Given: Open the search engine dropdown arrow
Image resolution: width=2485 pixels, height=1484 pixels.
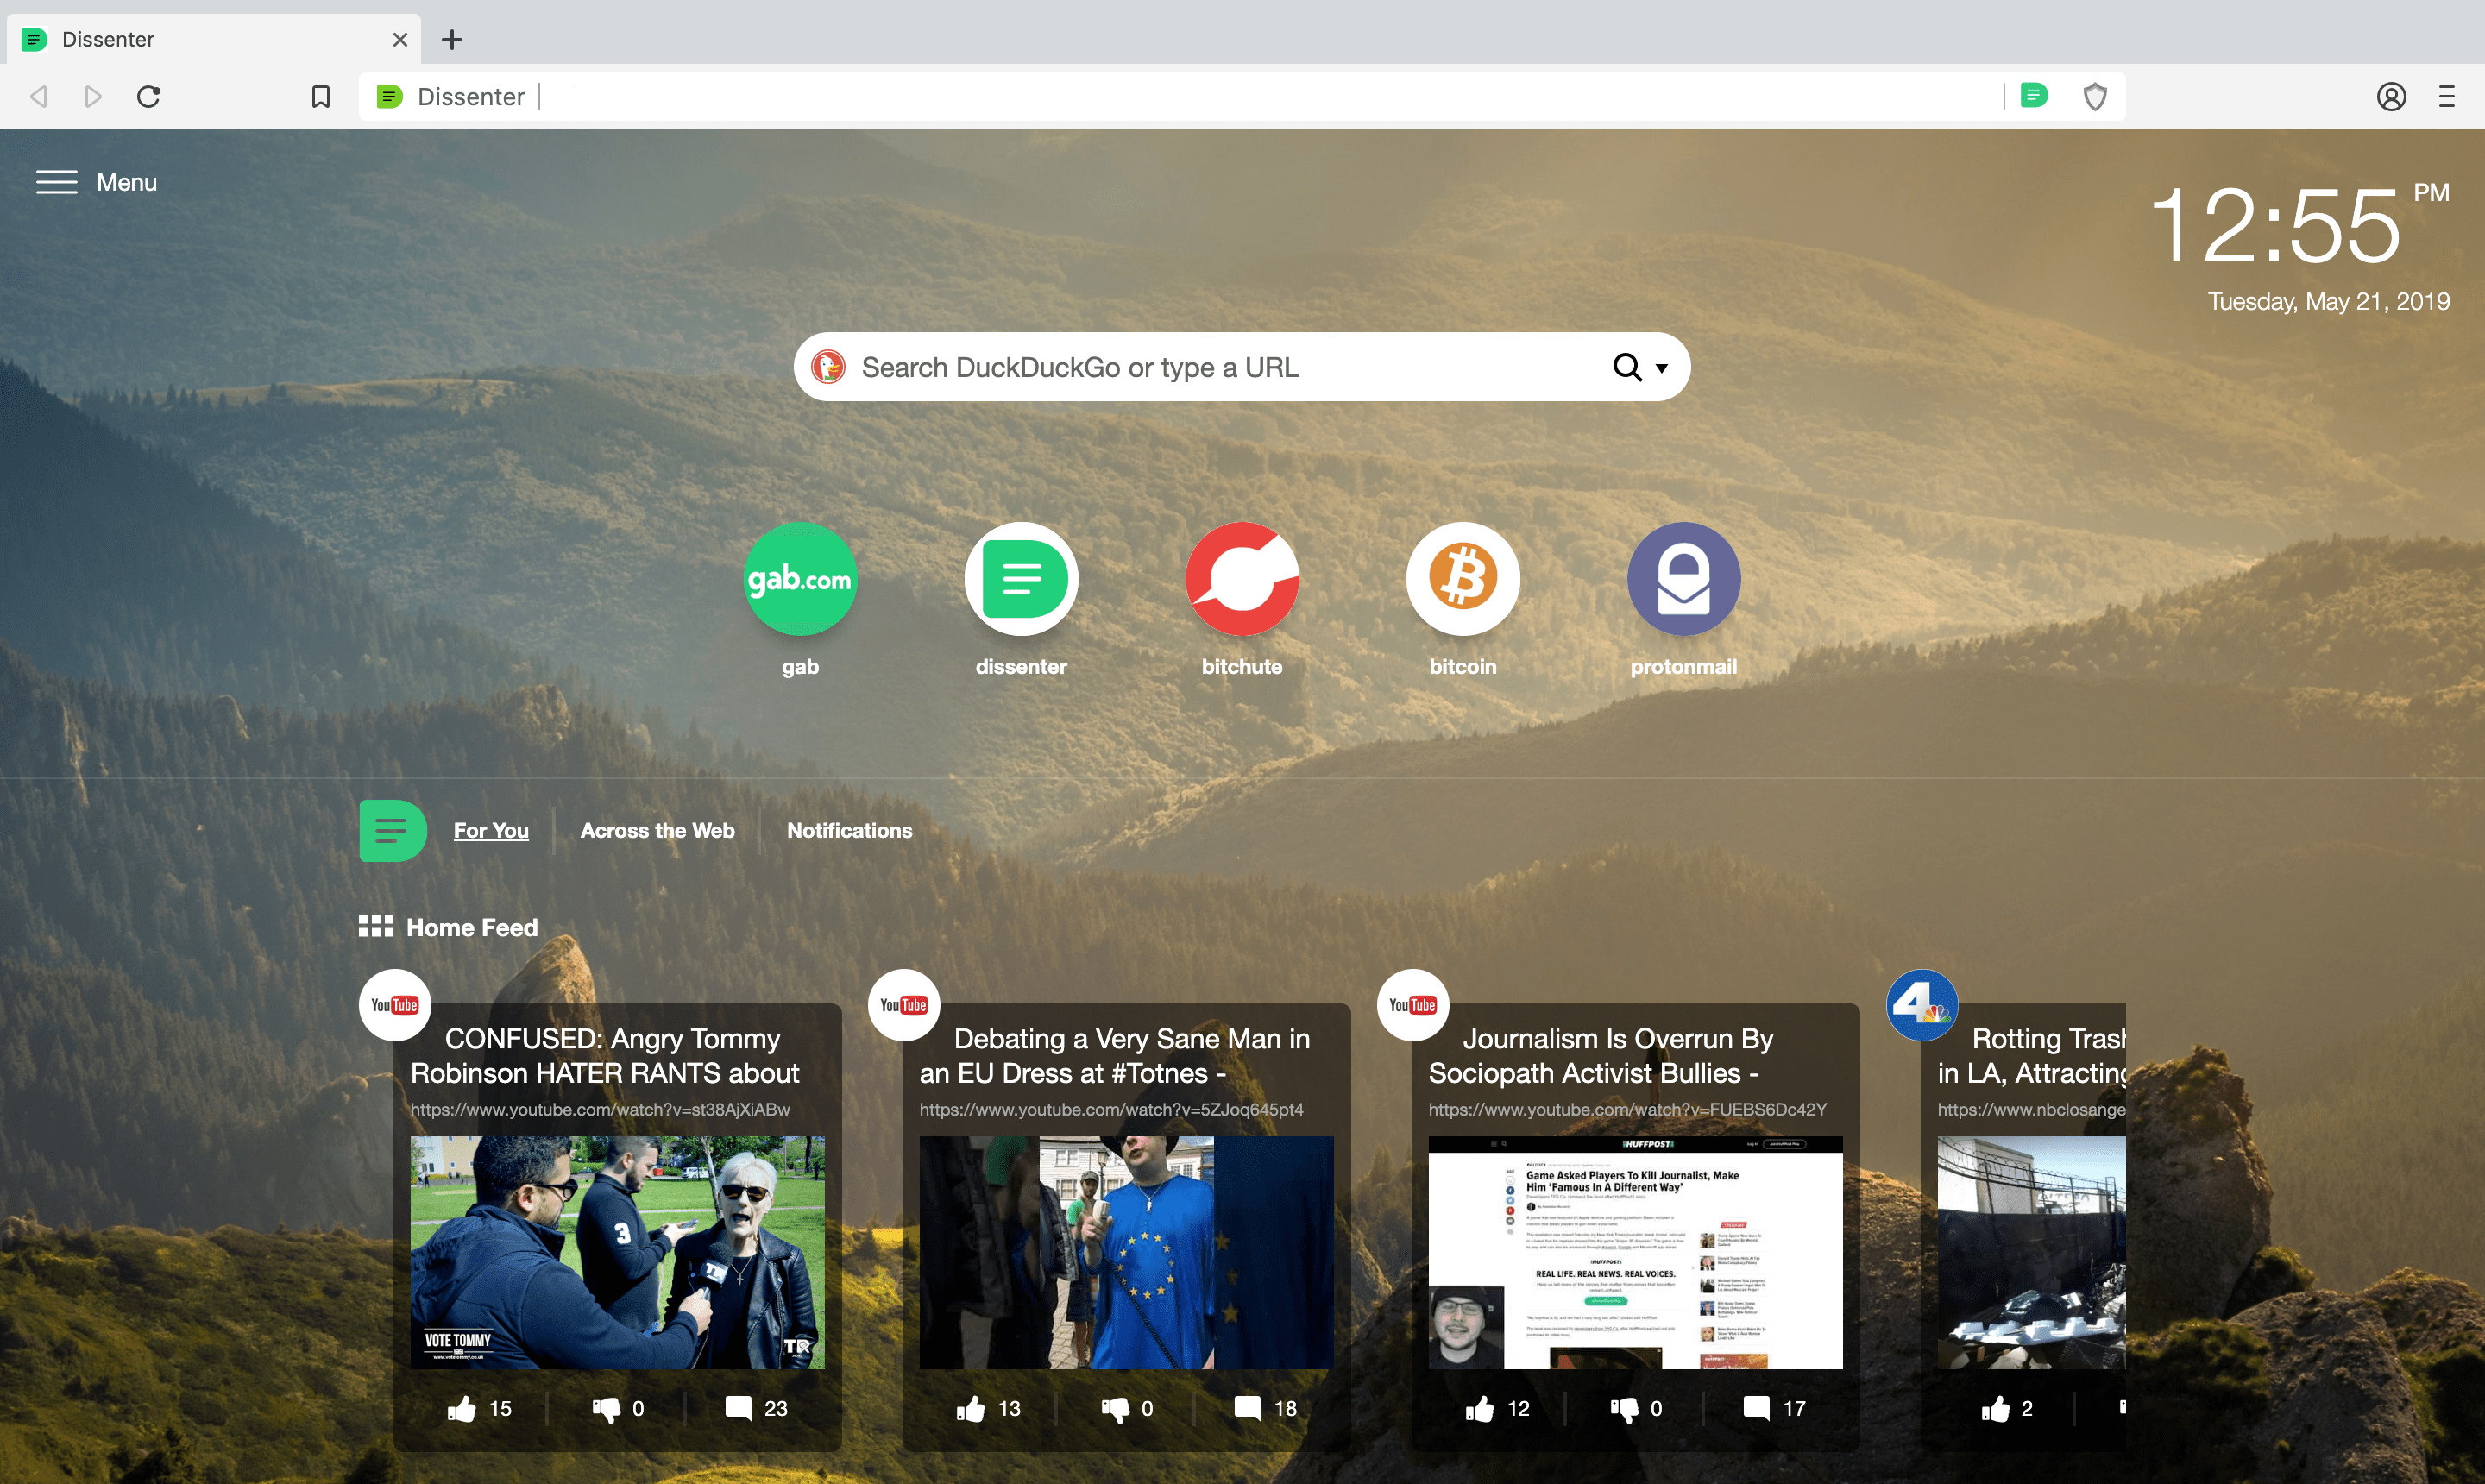Looking at the screenshot, I should pyautogui.click(x=1662, y=367).
